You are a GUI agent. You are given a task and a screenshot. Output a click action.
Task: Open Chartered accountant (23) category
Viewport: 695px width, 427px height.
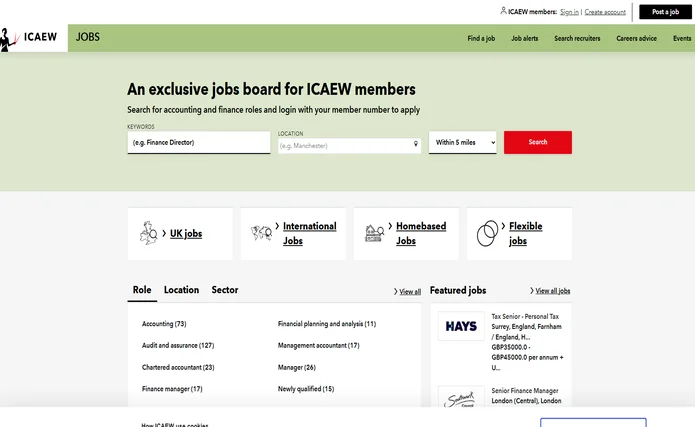[178, 367]
